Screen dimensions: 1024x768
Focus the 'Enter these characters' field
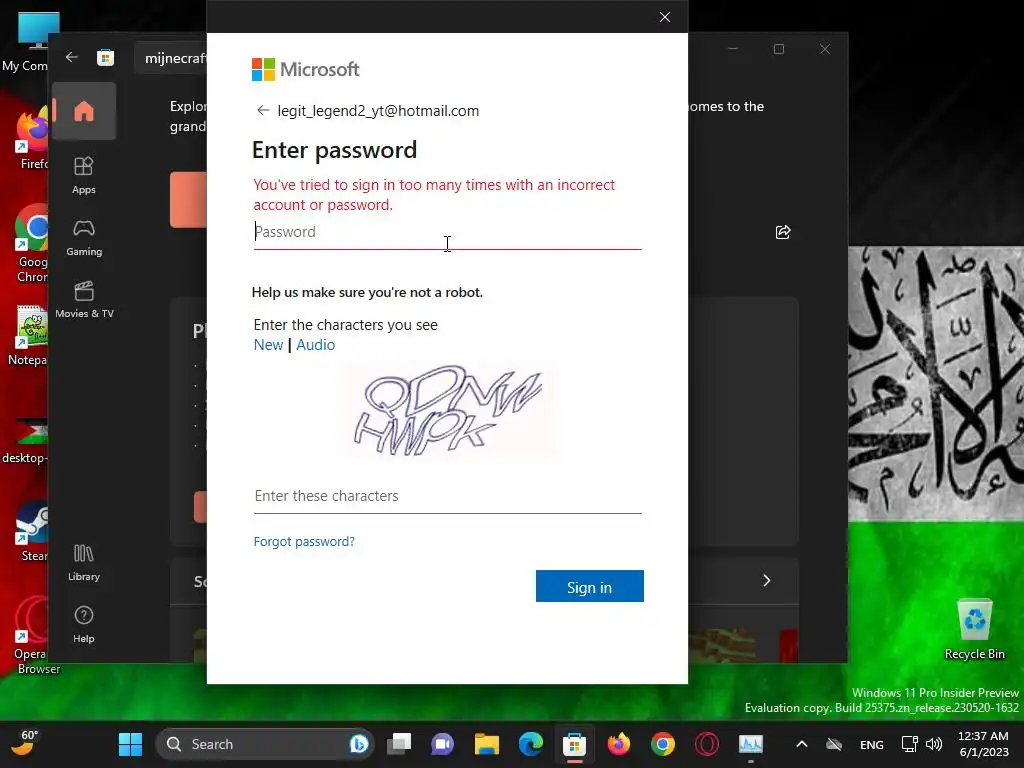(447, 496)
